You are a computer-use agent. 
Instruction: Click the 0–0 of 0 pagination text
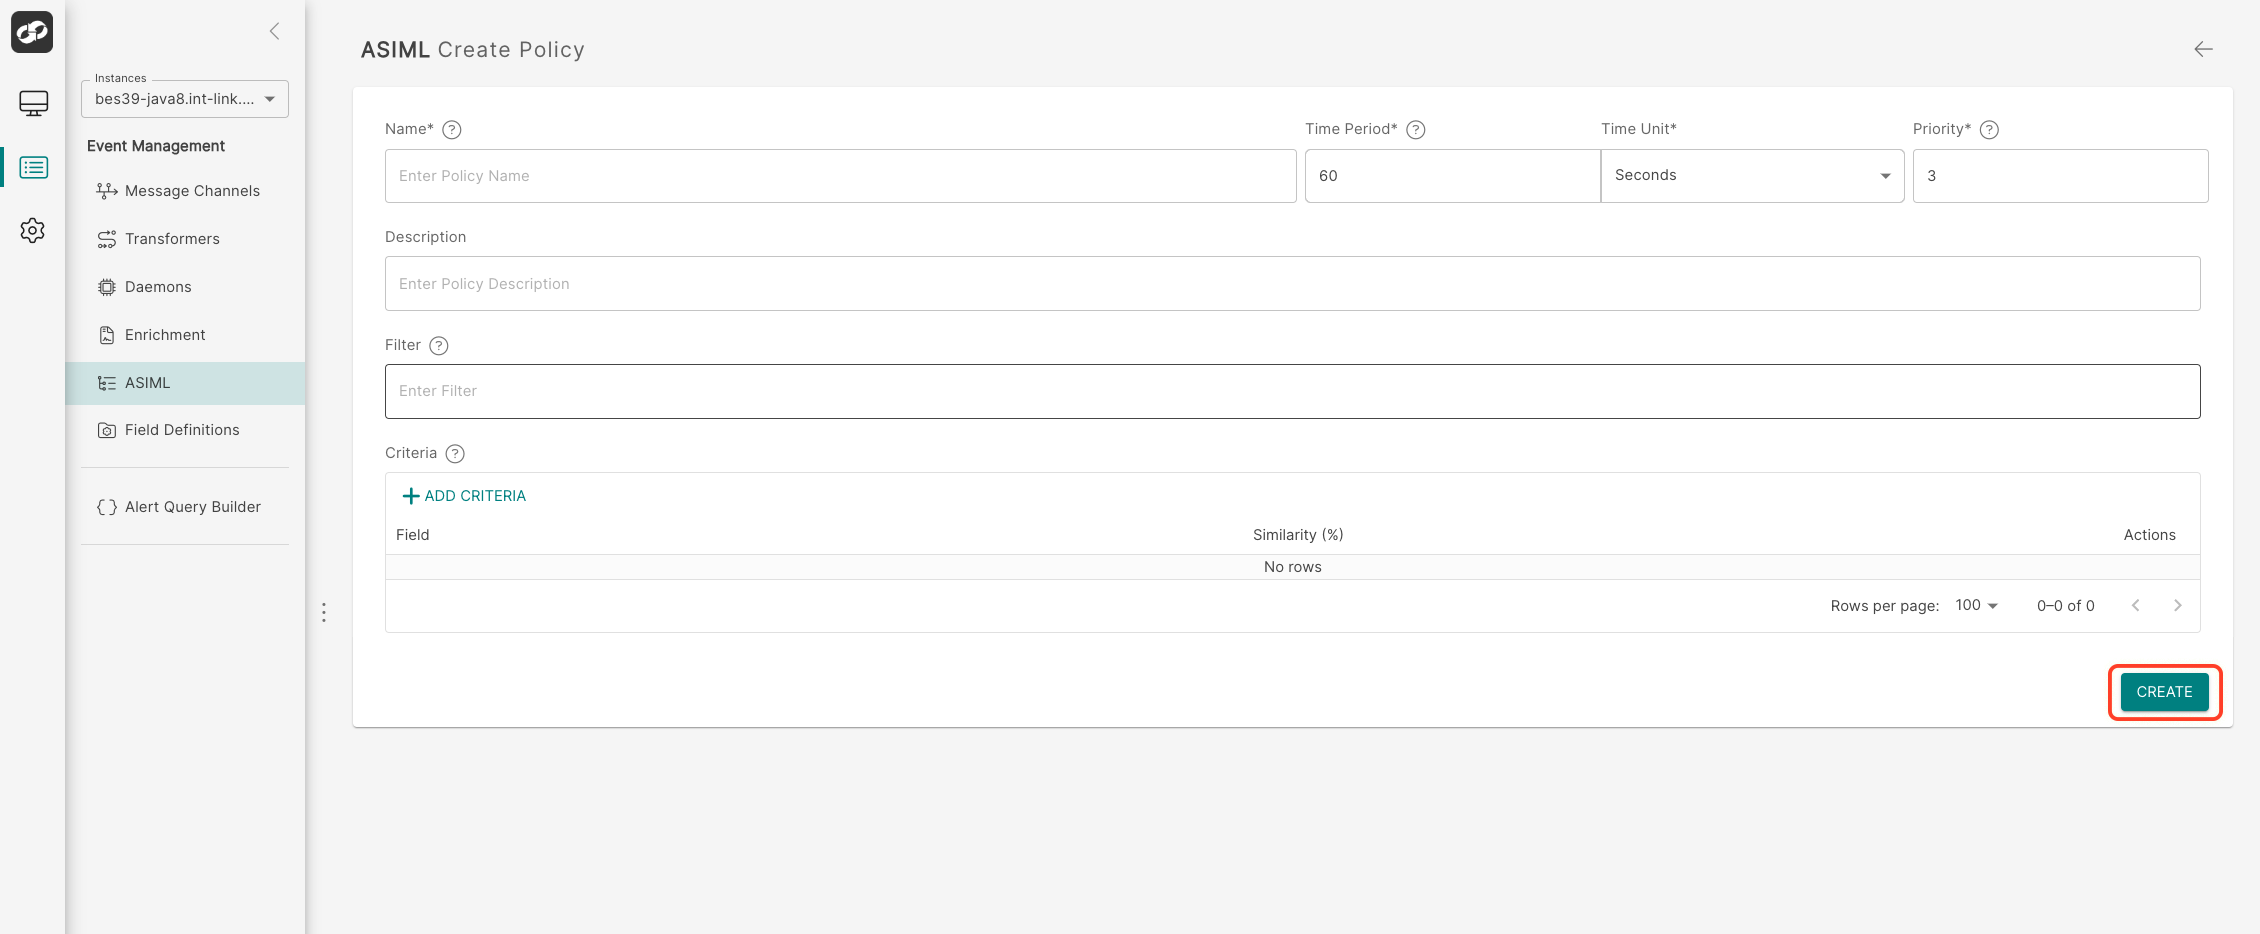pyautogui.click(x=2066, y=606)
